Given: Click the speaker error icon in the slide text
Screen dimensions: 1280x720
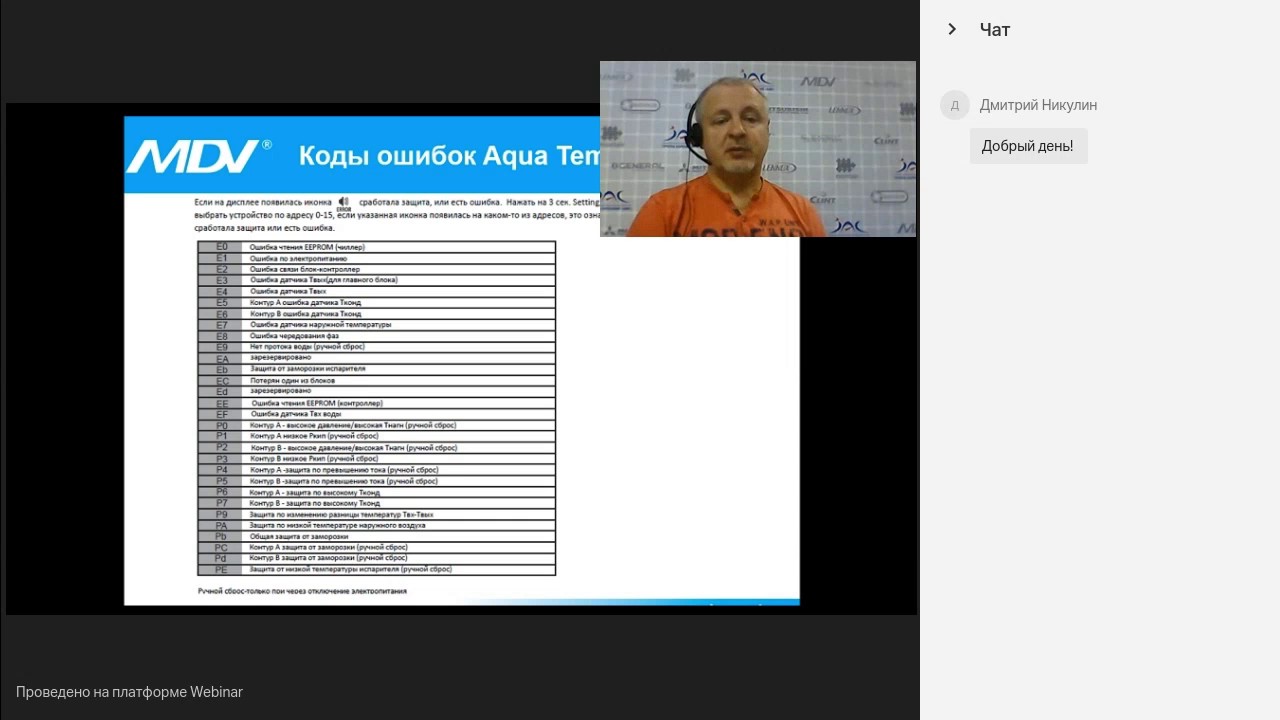Looking at the screenshot, I should click(344, 203).
